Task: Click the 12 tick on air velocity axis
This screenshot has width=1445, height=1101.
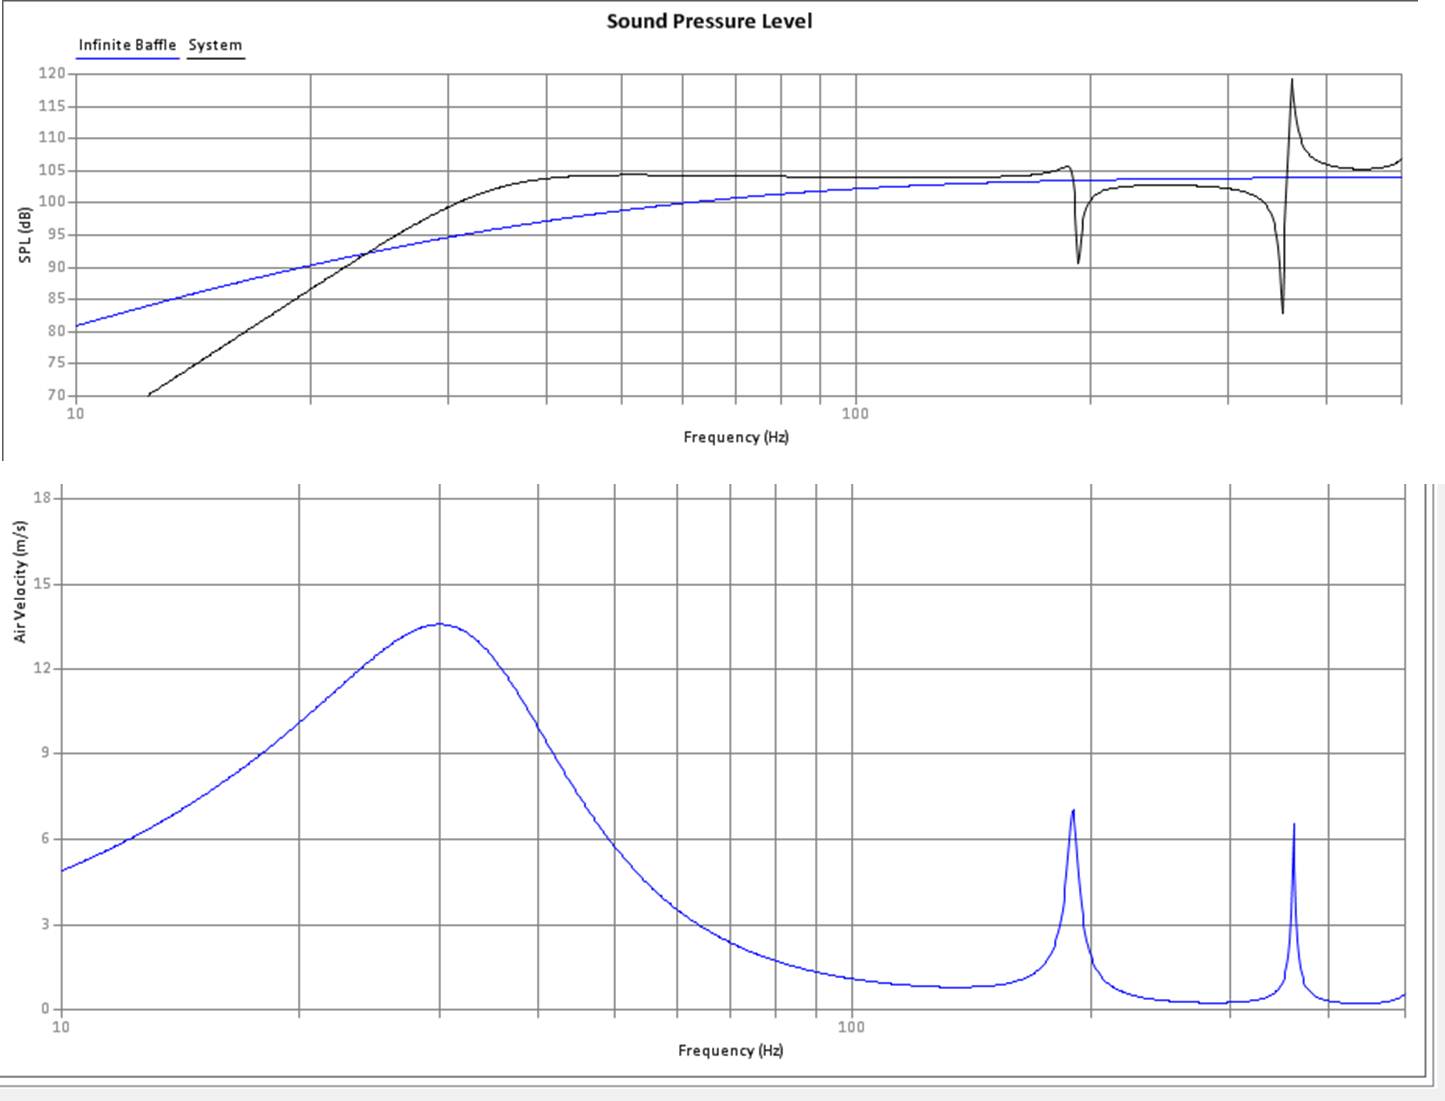Action: [43, 668]
